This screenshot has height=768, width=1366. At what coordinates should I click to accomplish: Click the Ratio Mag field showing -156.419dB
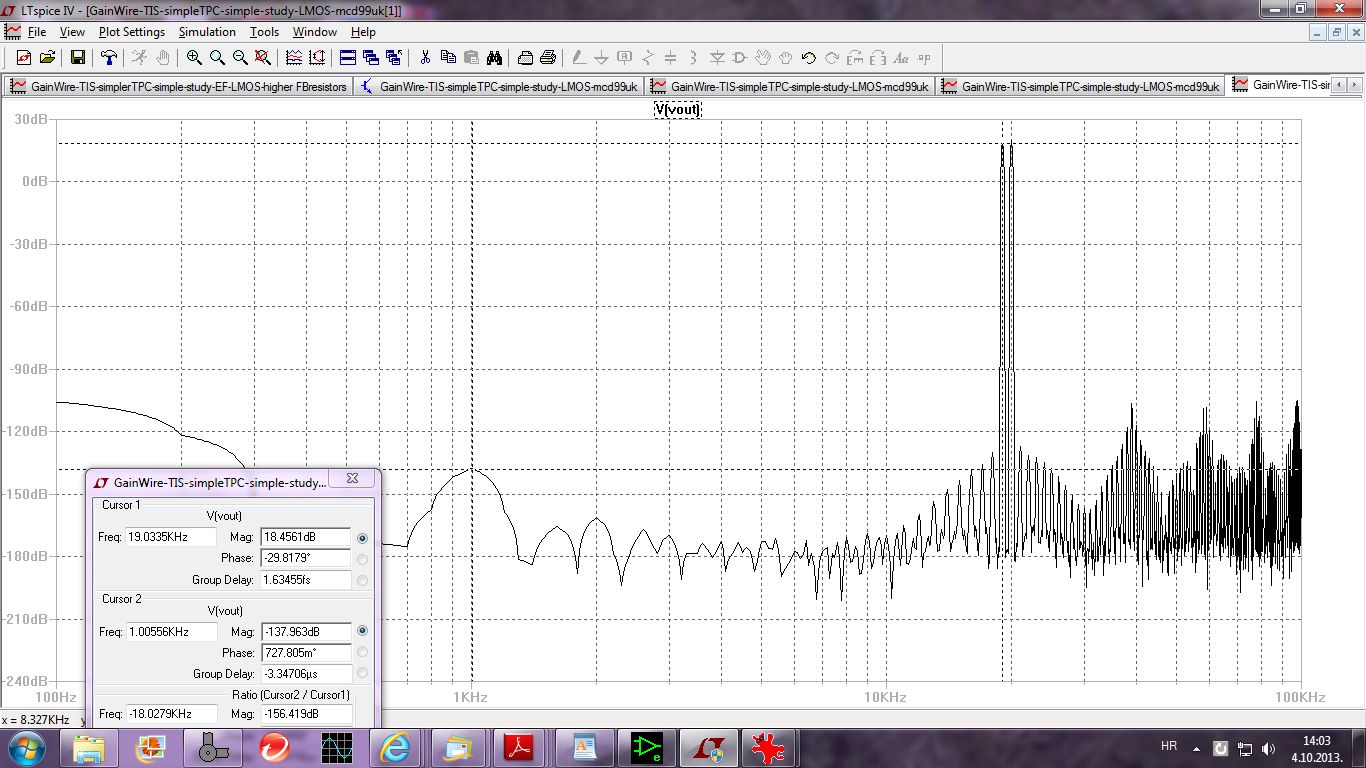click(x=305, y=714)
